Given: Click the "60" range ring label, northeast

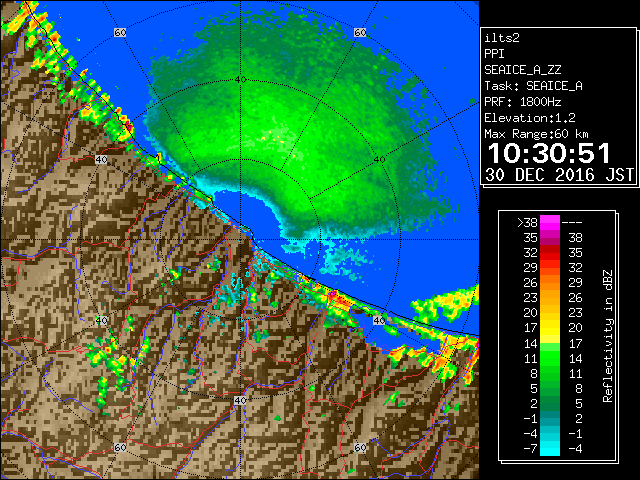Looking at the screenshot, I should pos(360,33).
